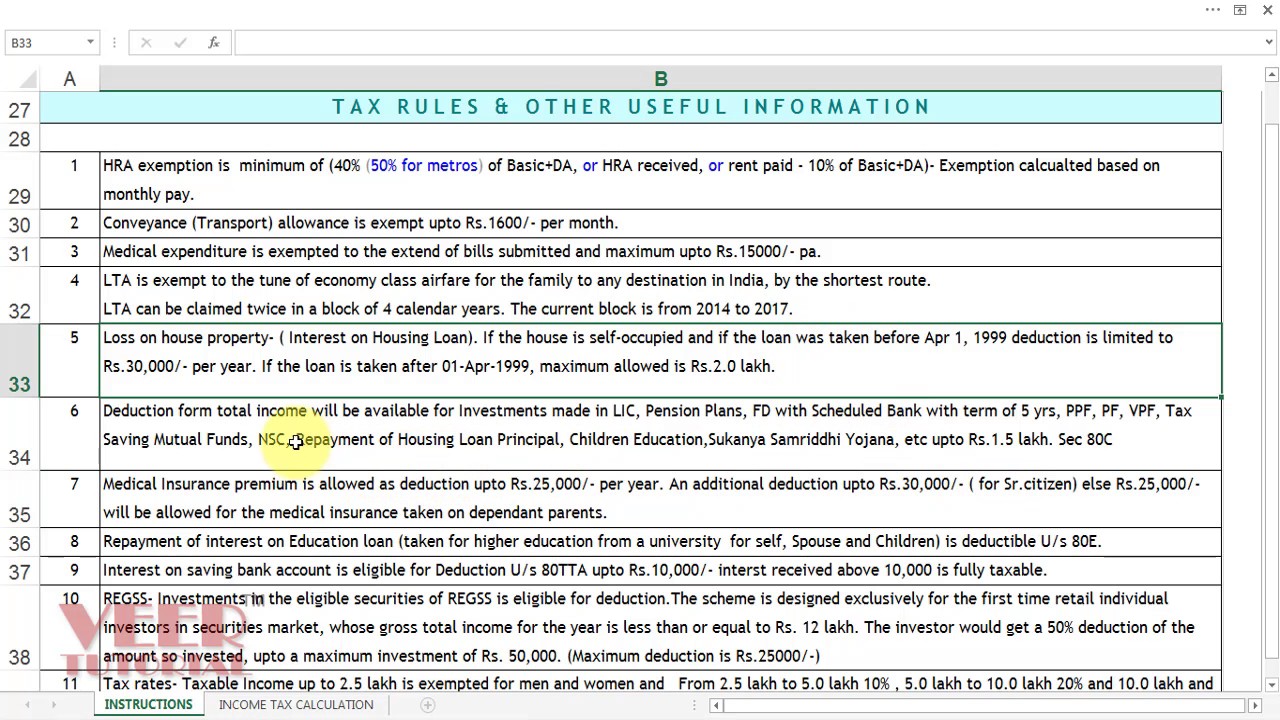This screenshot has width=1280, height=720.
Task: Click the three-dots more options icon
Action: [1213, 10]
